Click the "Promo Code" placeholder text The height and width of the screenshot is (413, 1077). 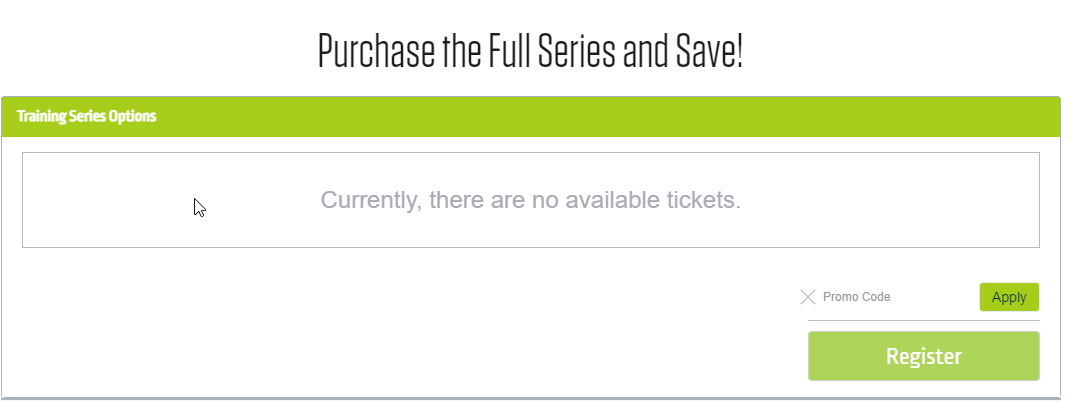(x=856, y=297)
